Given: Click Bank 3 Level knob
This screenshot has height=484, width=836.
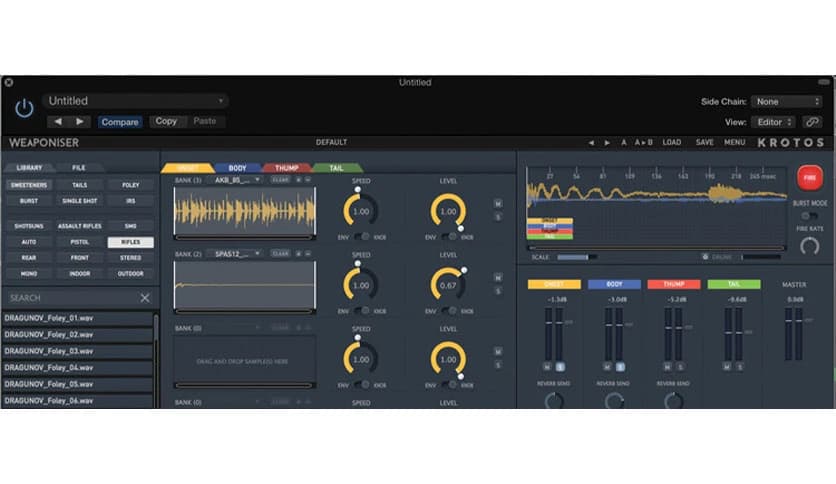Looking at the screenshot, I should click(x=448, y=359).
